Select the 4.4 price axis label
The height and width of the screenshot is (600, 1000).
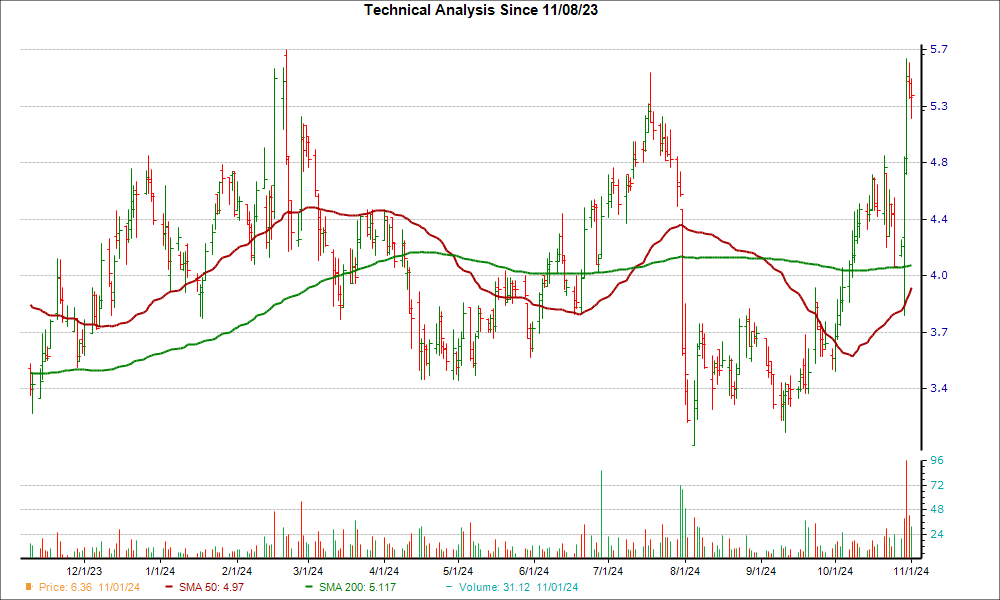click(x=939, y=219)
